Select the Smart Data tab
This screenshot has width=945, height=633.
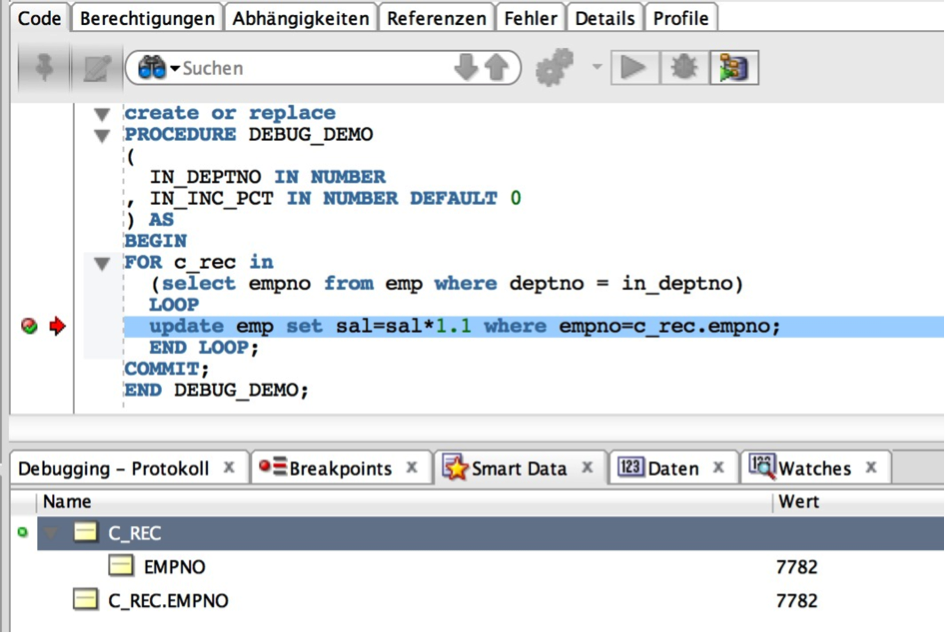pyautogui.click(x=519, y=468)
